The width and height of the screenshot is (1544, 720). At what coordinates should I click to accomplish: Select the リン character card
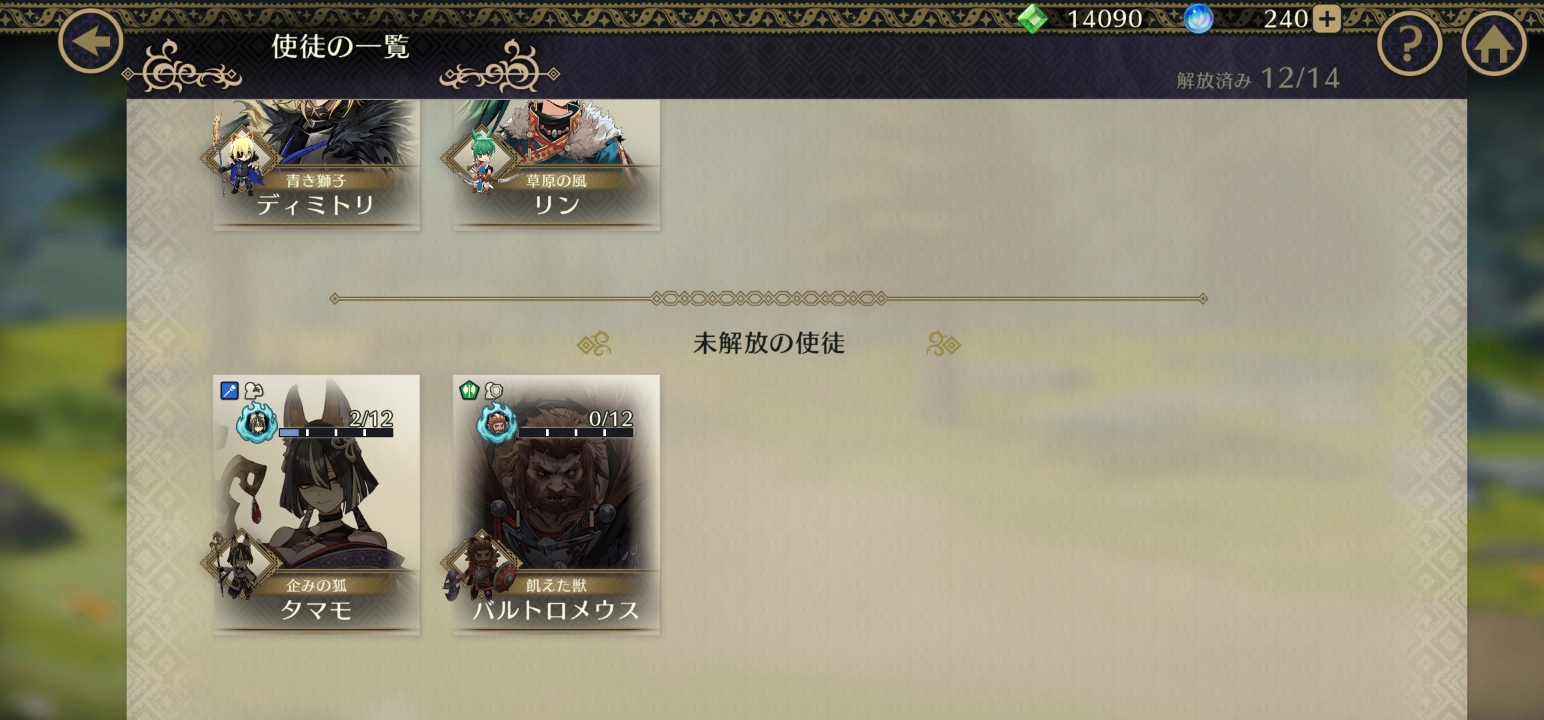(556, 164)
